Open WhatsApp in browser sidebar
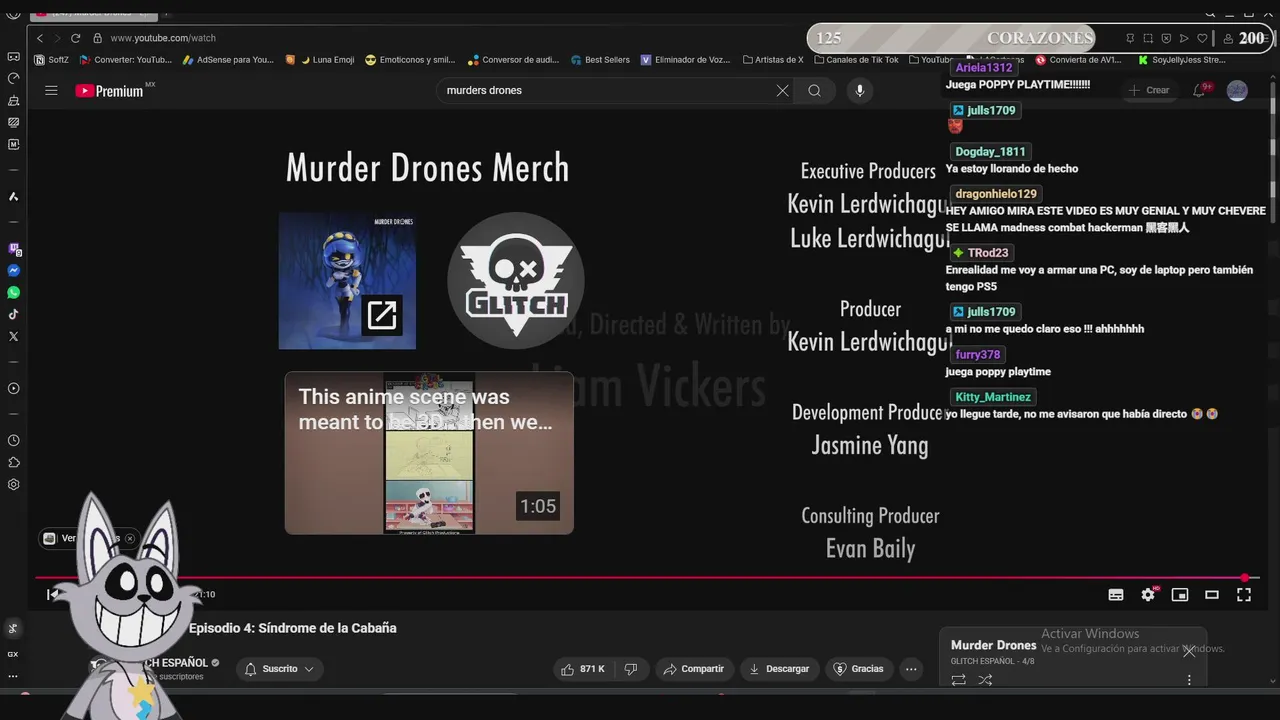 point(14,293)
